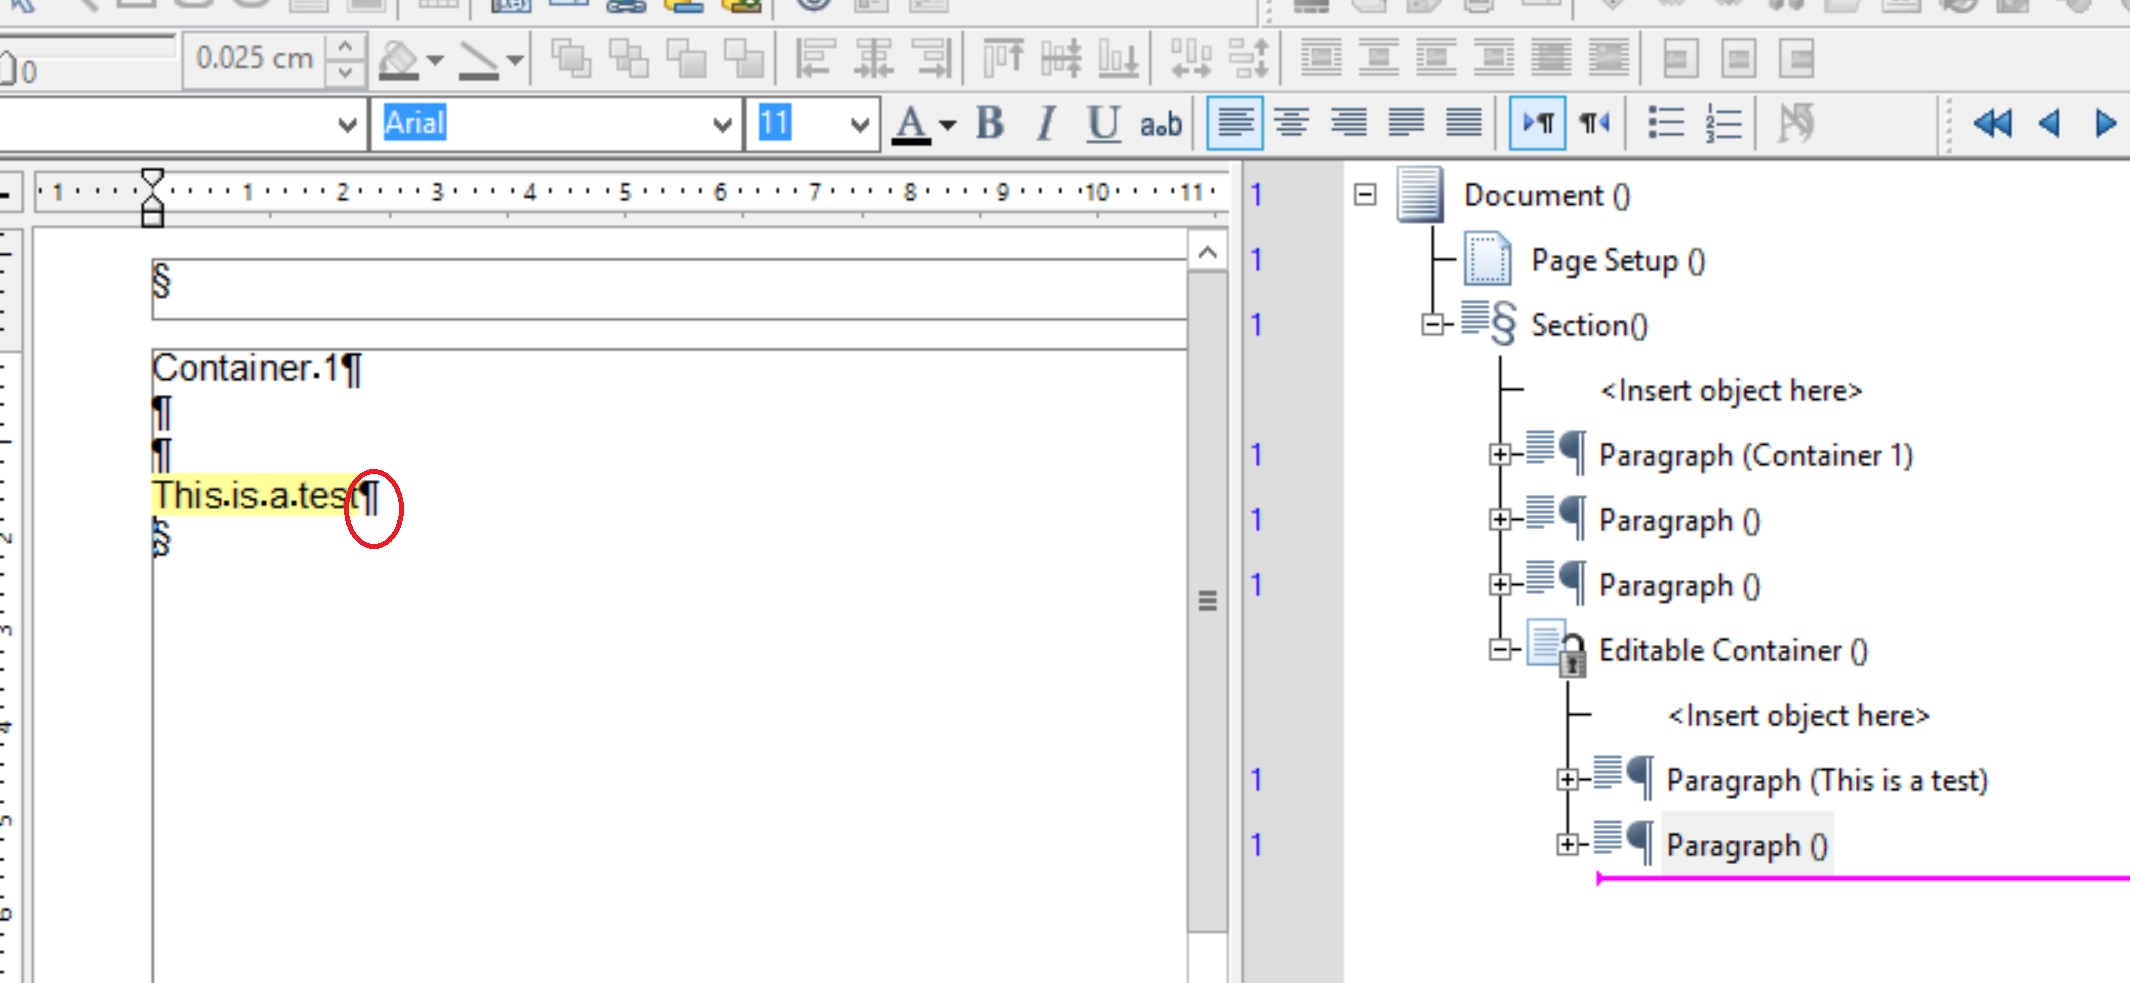Select Paragraph (This is a test) tree item
Image resolution: width=2130 pixels, height=983 pixels.
[1826, 780]
